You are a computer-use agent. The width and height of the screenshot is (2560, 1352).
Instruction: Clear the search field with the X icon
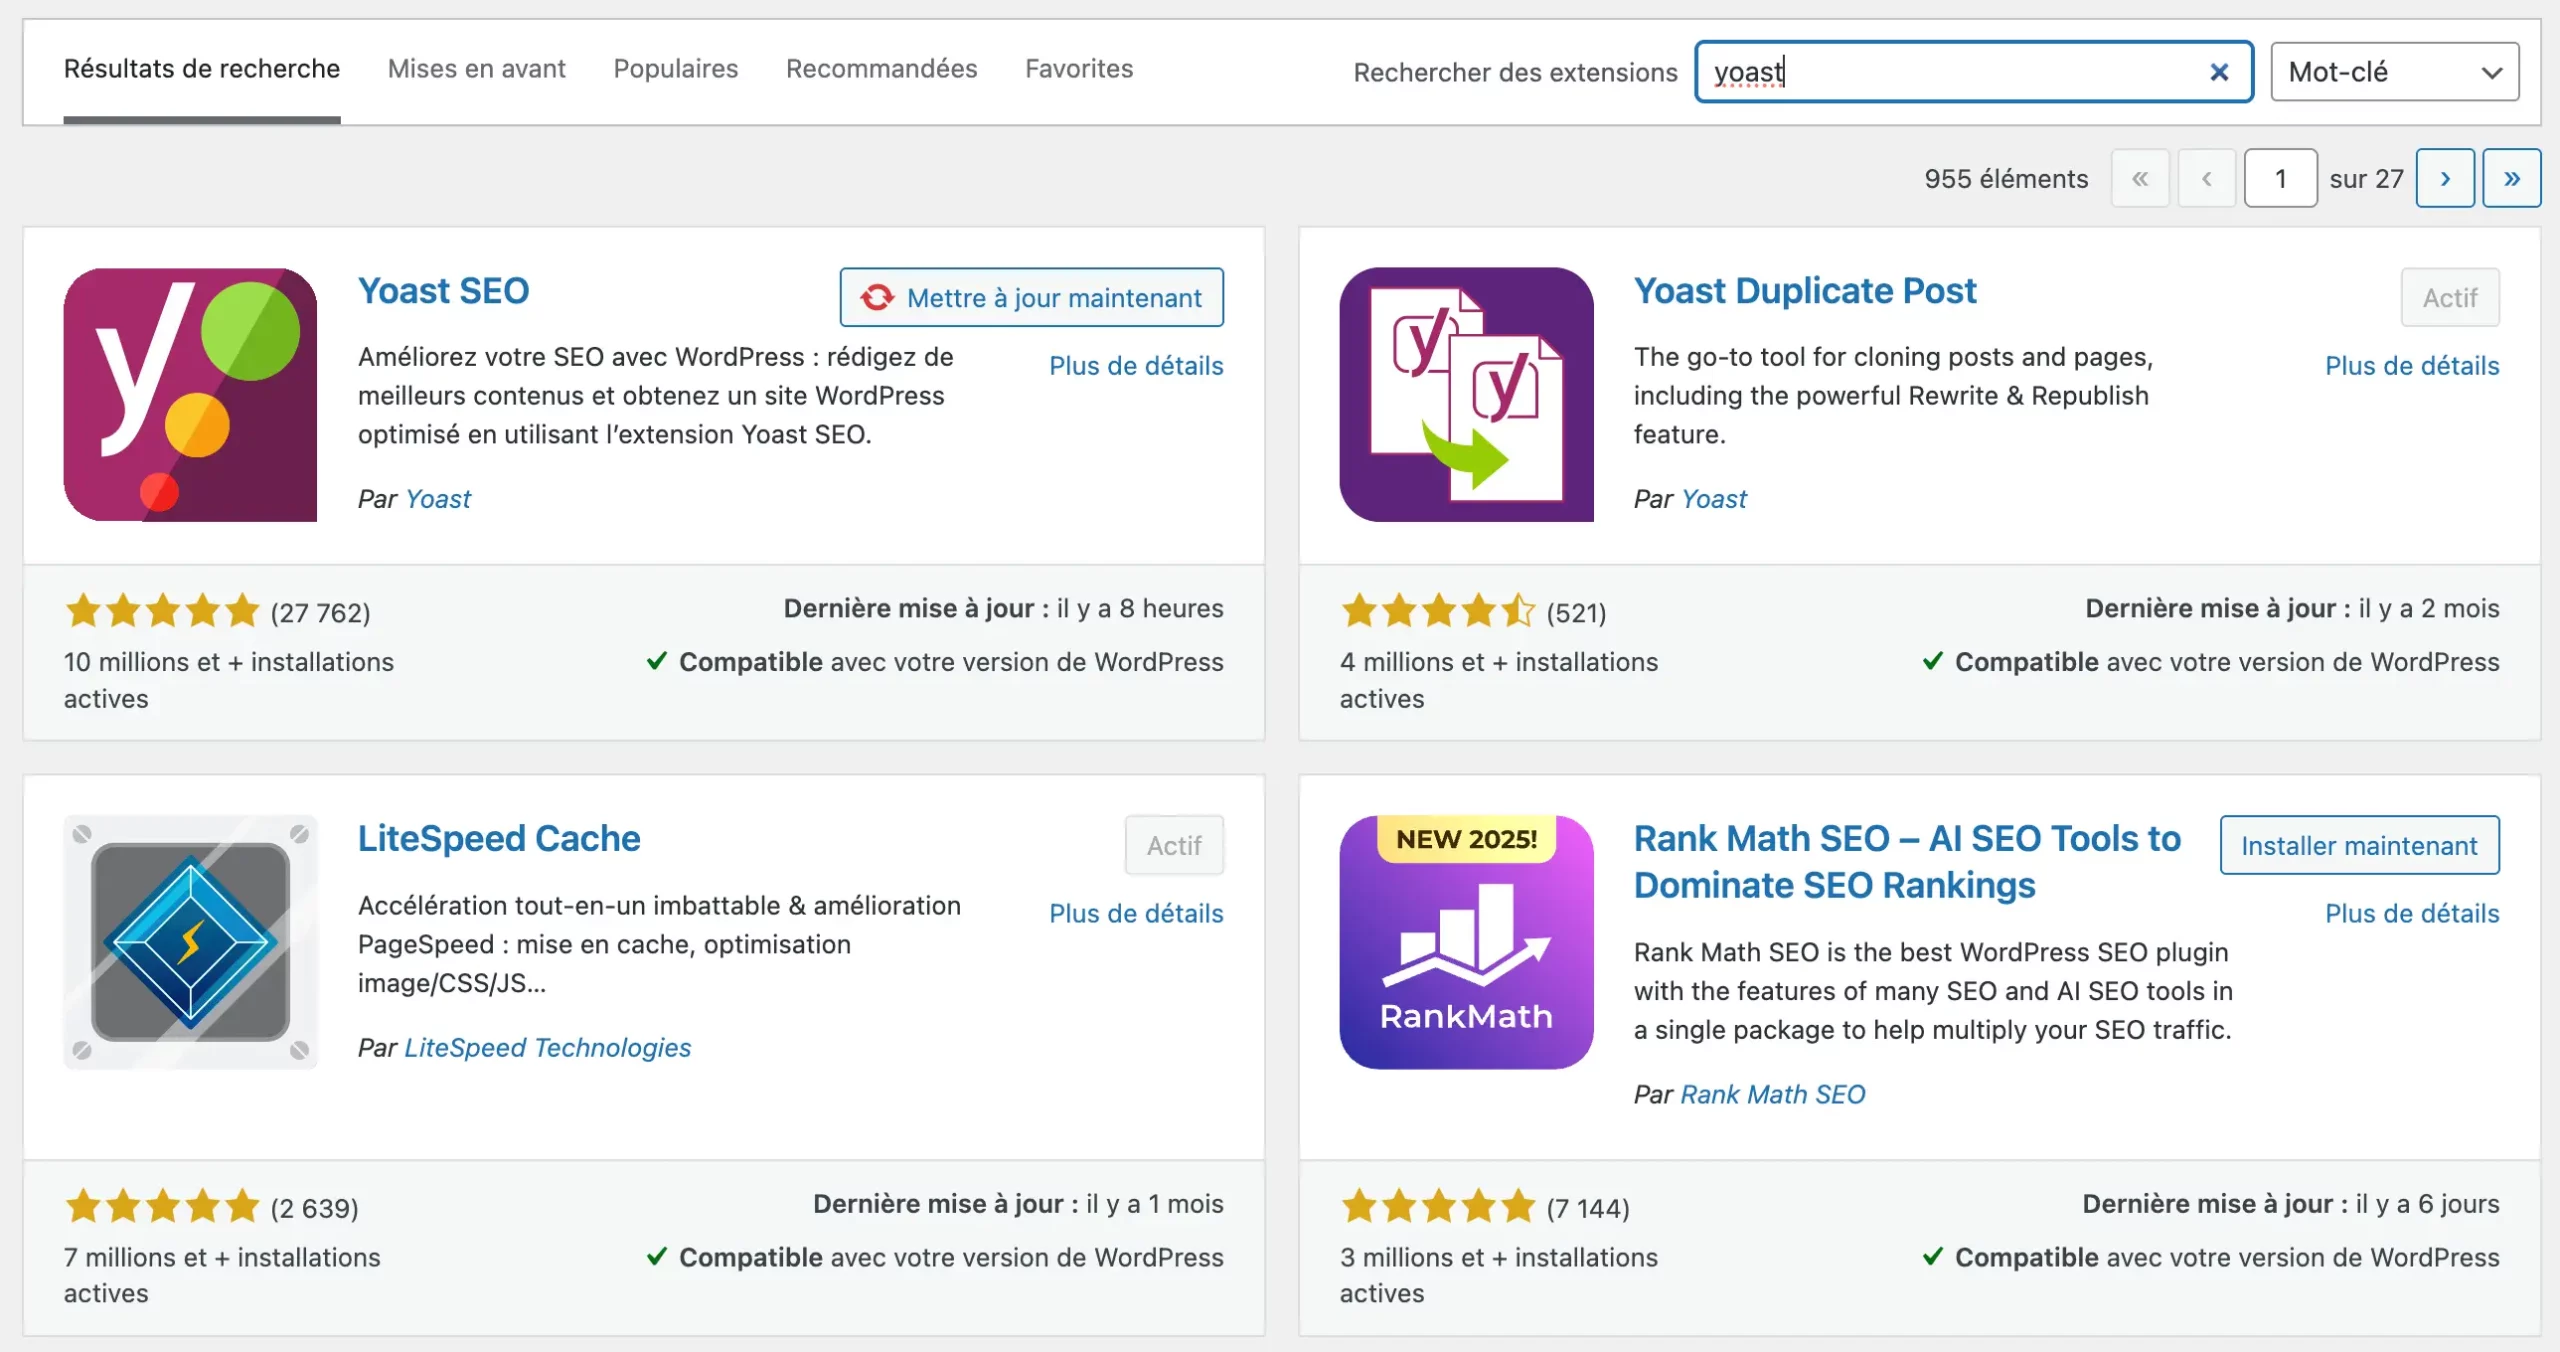[x=2219, y=72]
